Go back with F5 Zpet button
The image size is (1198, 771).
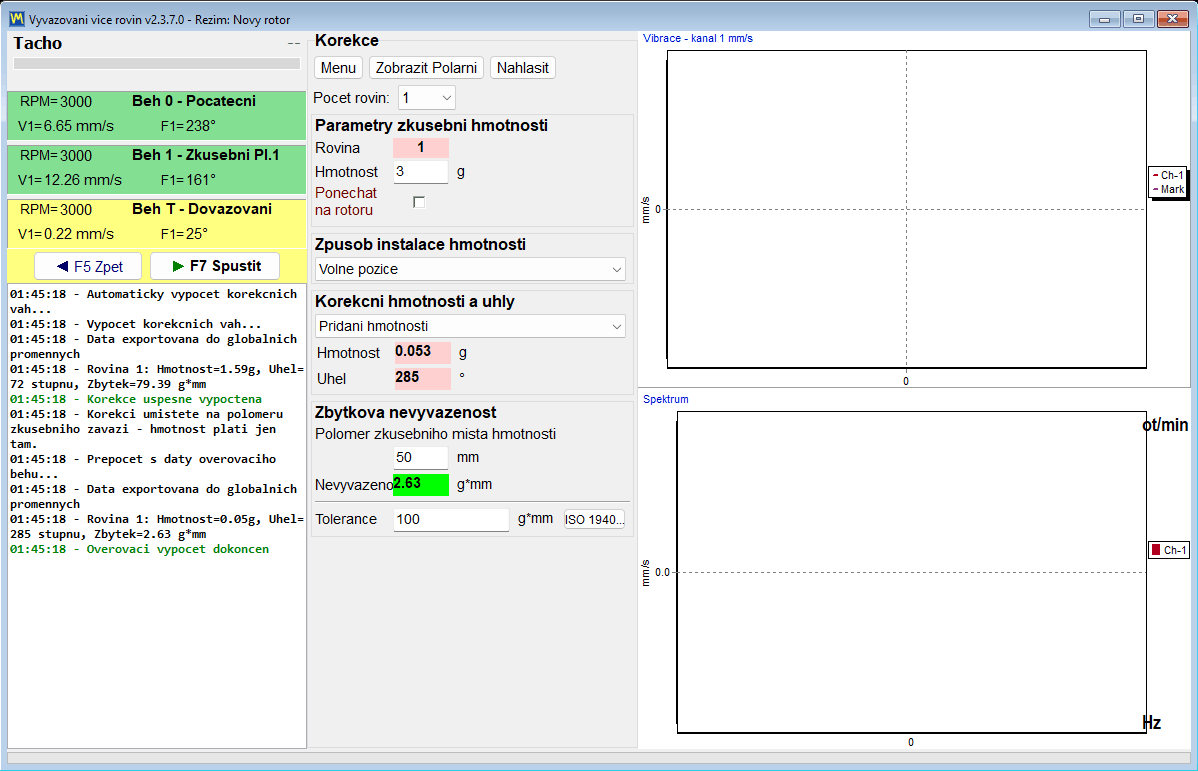pos(88,267)
